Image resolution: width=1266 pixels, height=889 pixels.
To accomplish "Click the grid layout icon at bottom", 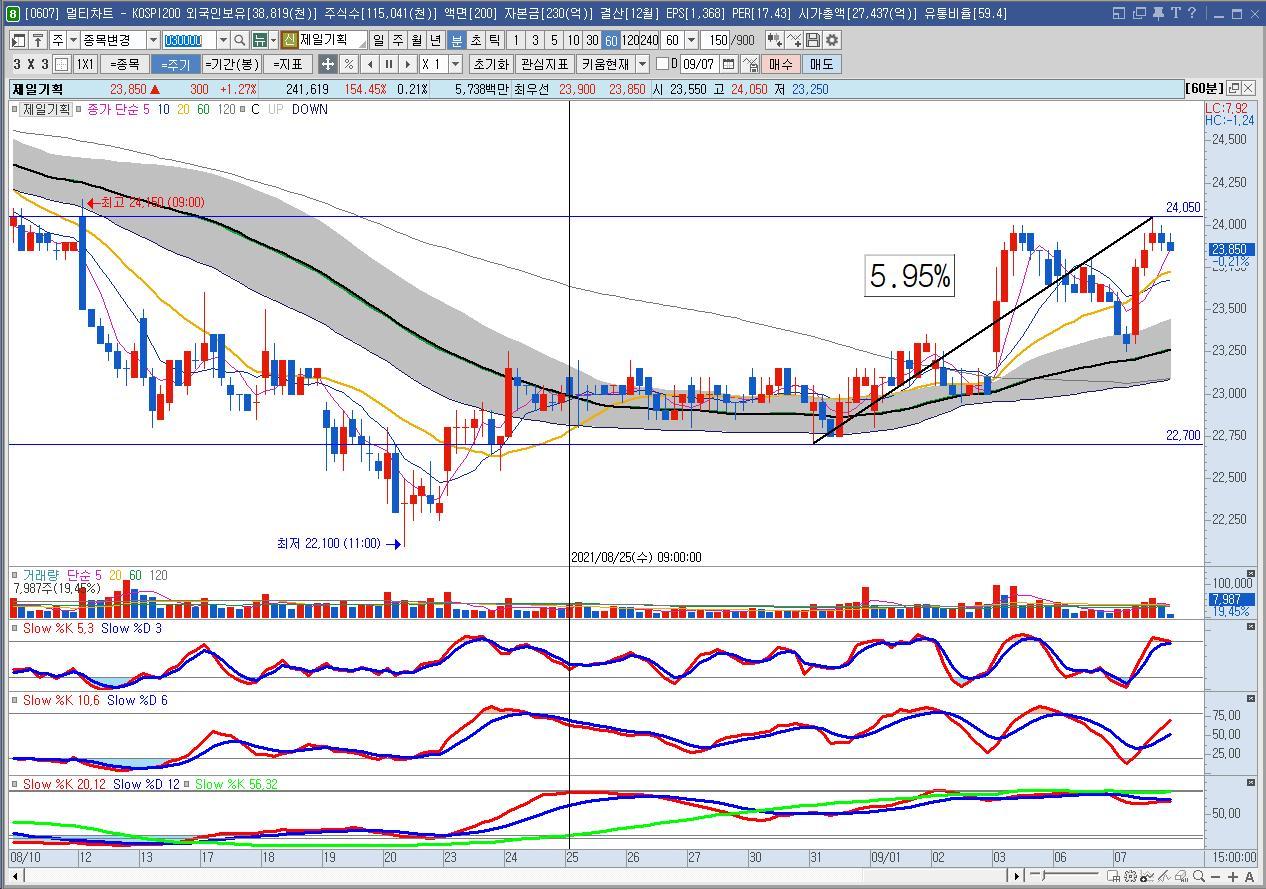I will click(1113, 876).
